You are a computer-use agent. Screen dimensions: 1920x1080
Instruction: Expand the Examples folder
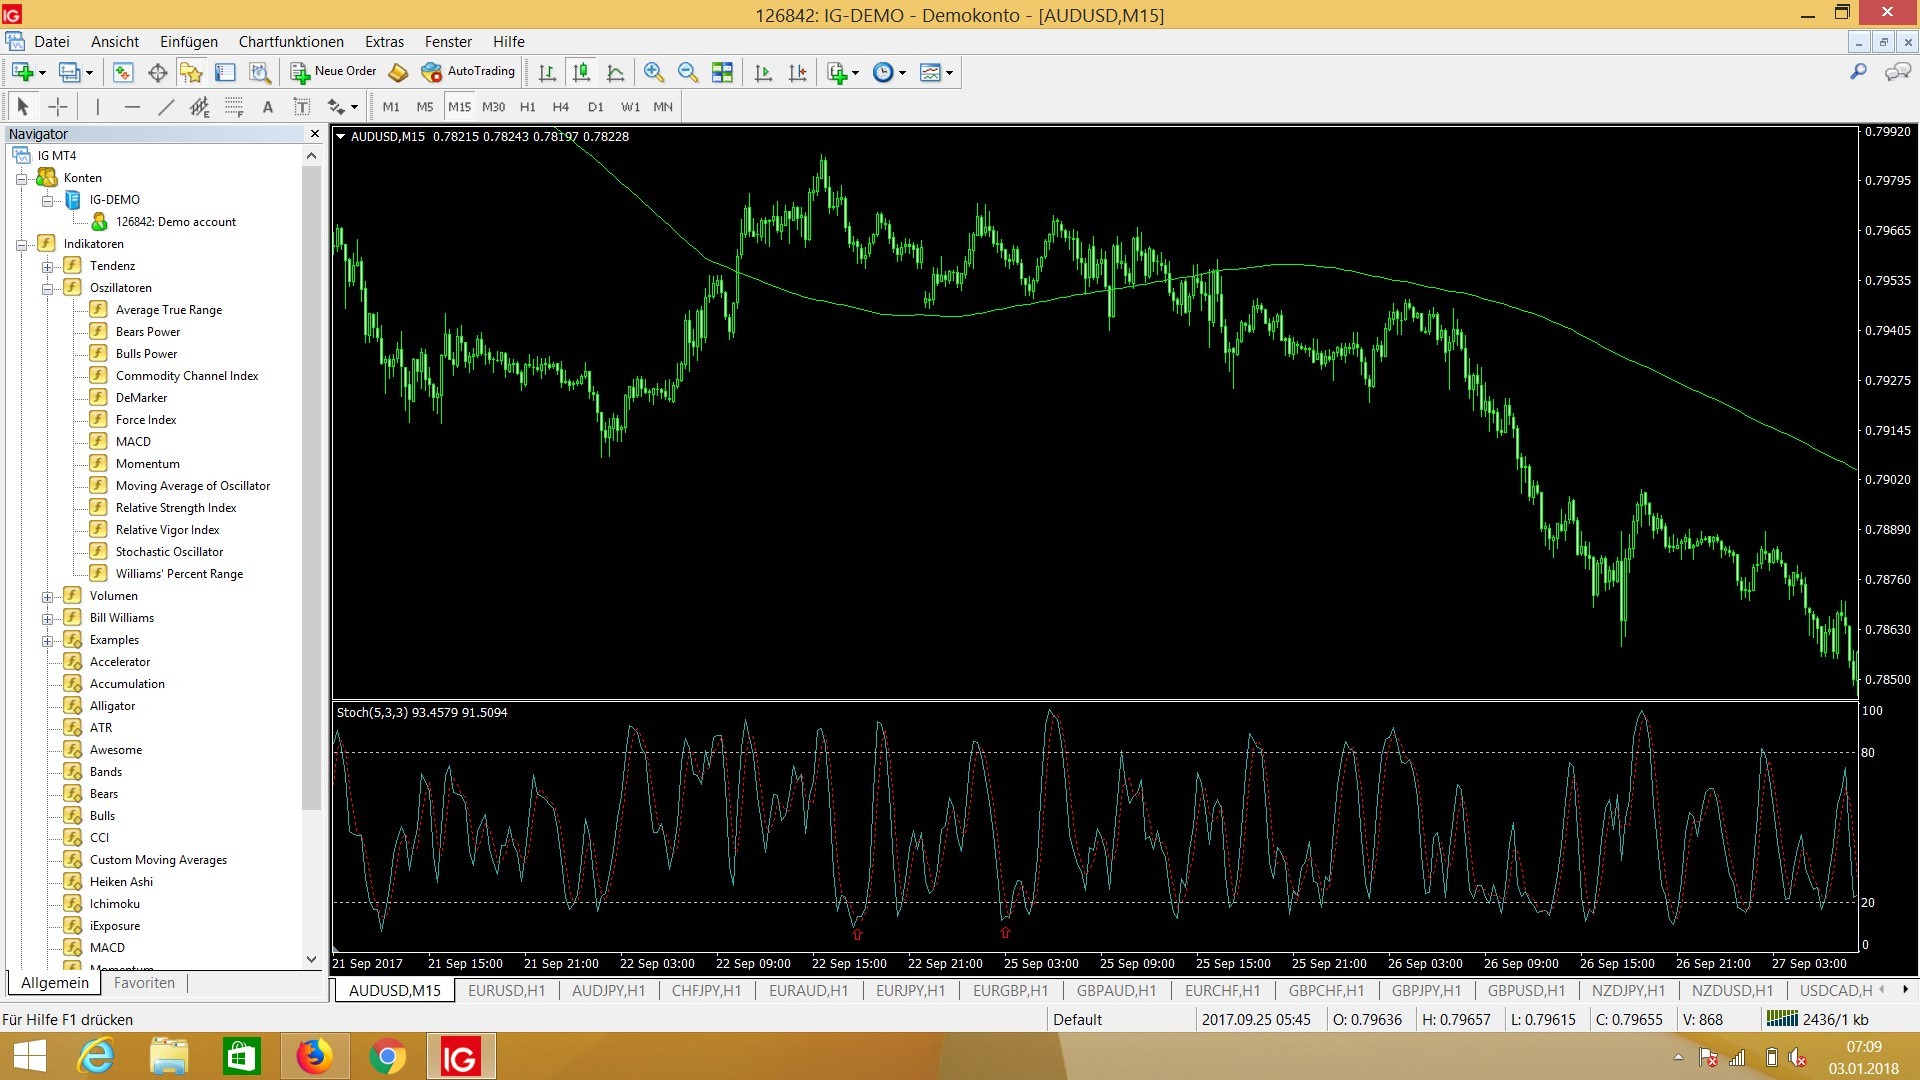(47, 640)
